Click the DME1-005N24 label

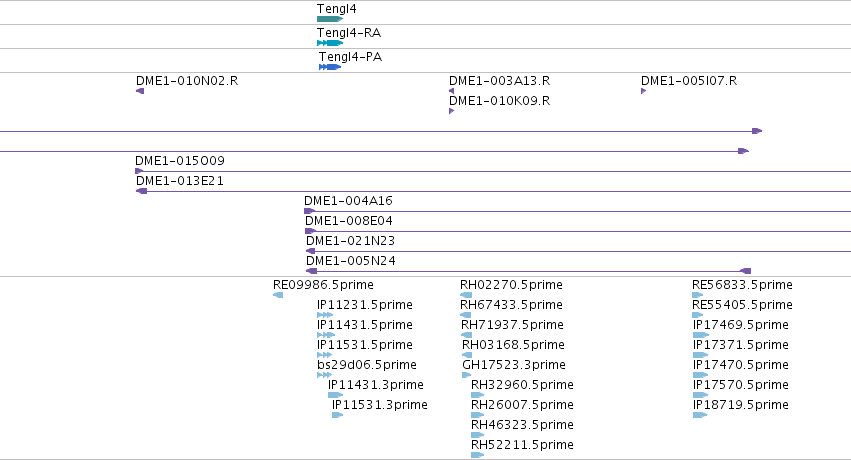351,261
